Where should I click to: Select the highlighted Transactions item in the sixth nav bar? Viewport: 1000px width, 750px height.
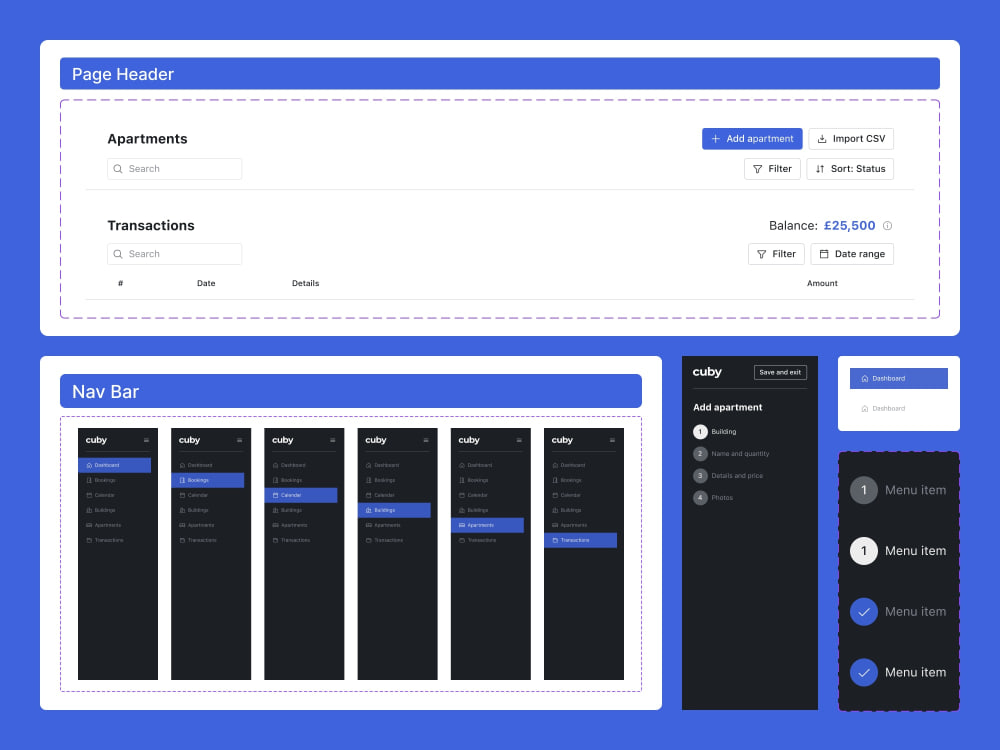point(580,540)
